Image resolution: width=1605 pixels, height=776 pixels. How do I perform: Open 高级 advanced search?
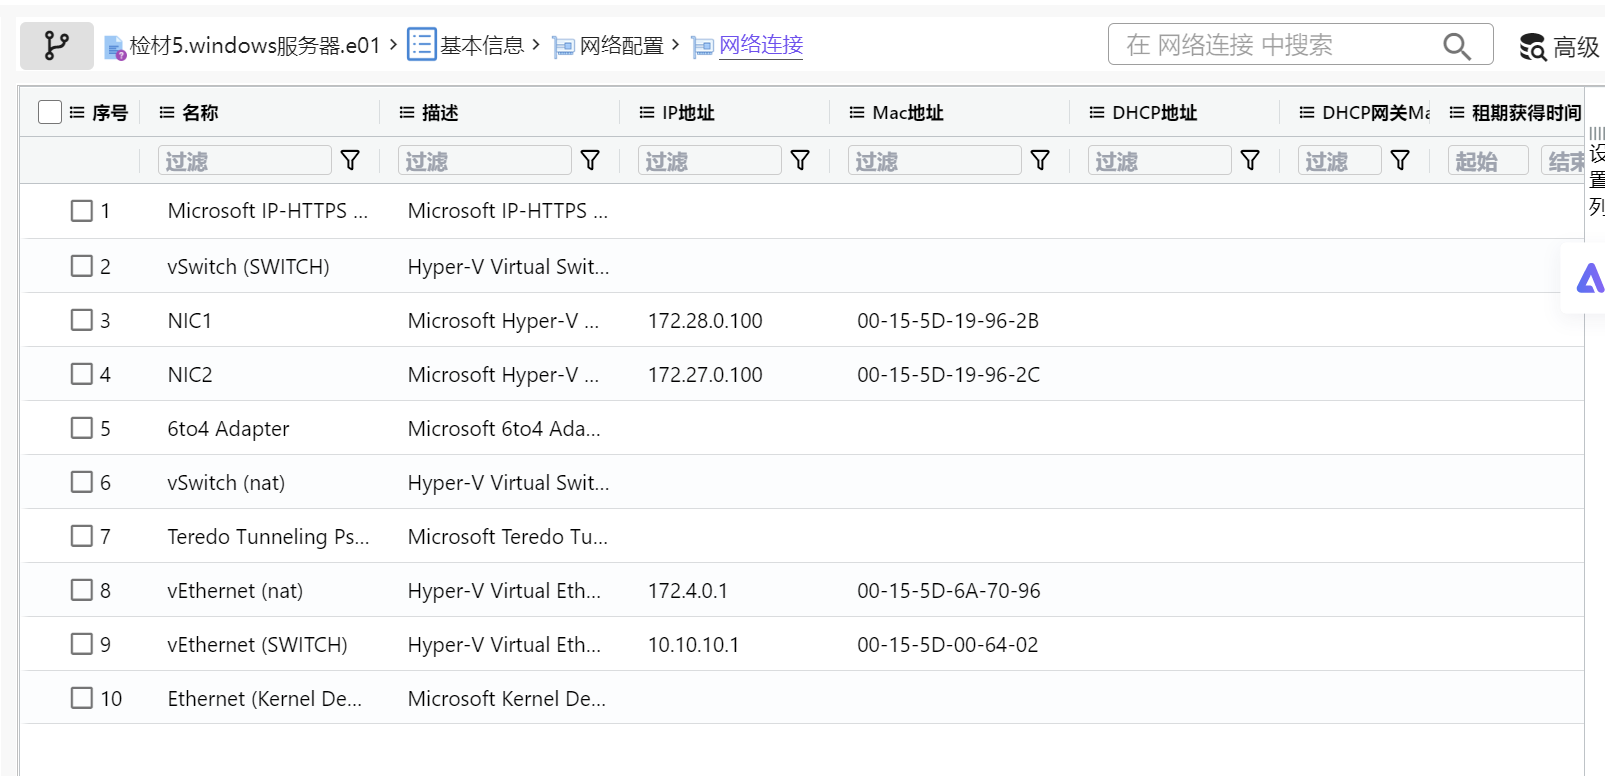1559,46
